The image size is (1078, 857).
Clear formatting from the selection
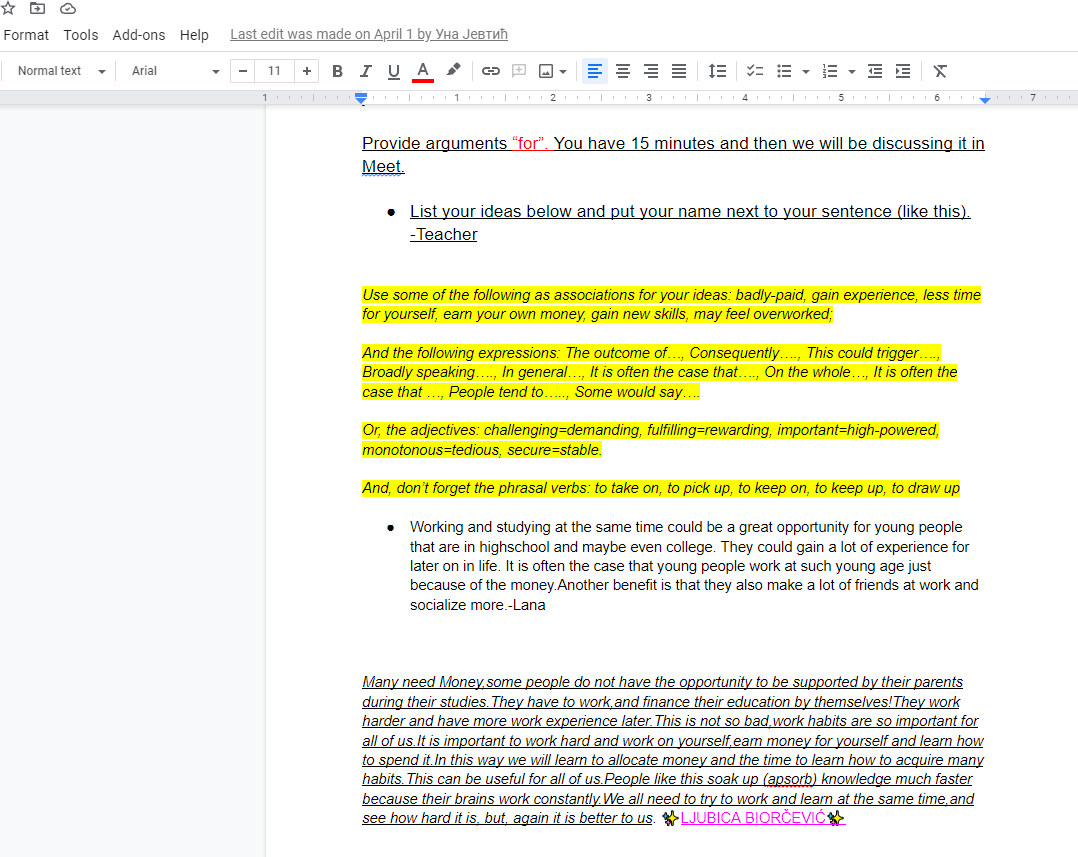pos(940,71)
